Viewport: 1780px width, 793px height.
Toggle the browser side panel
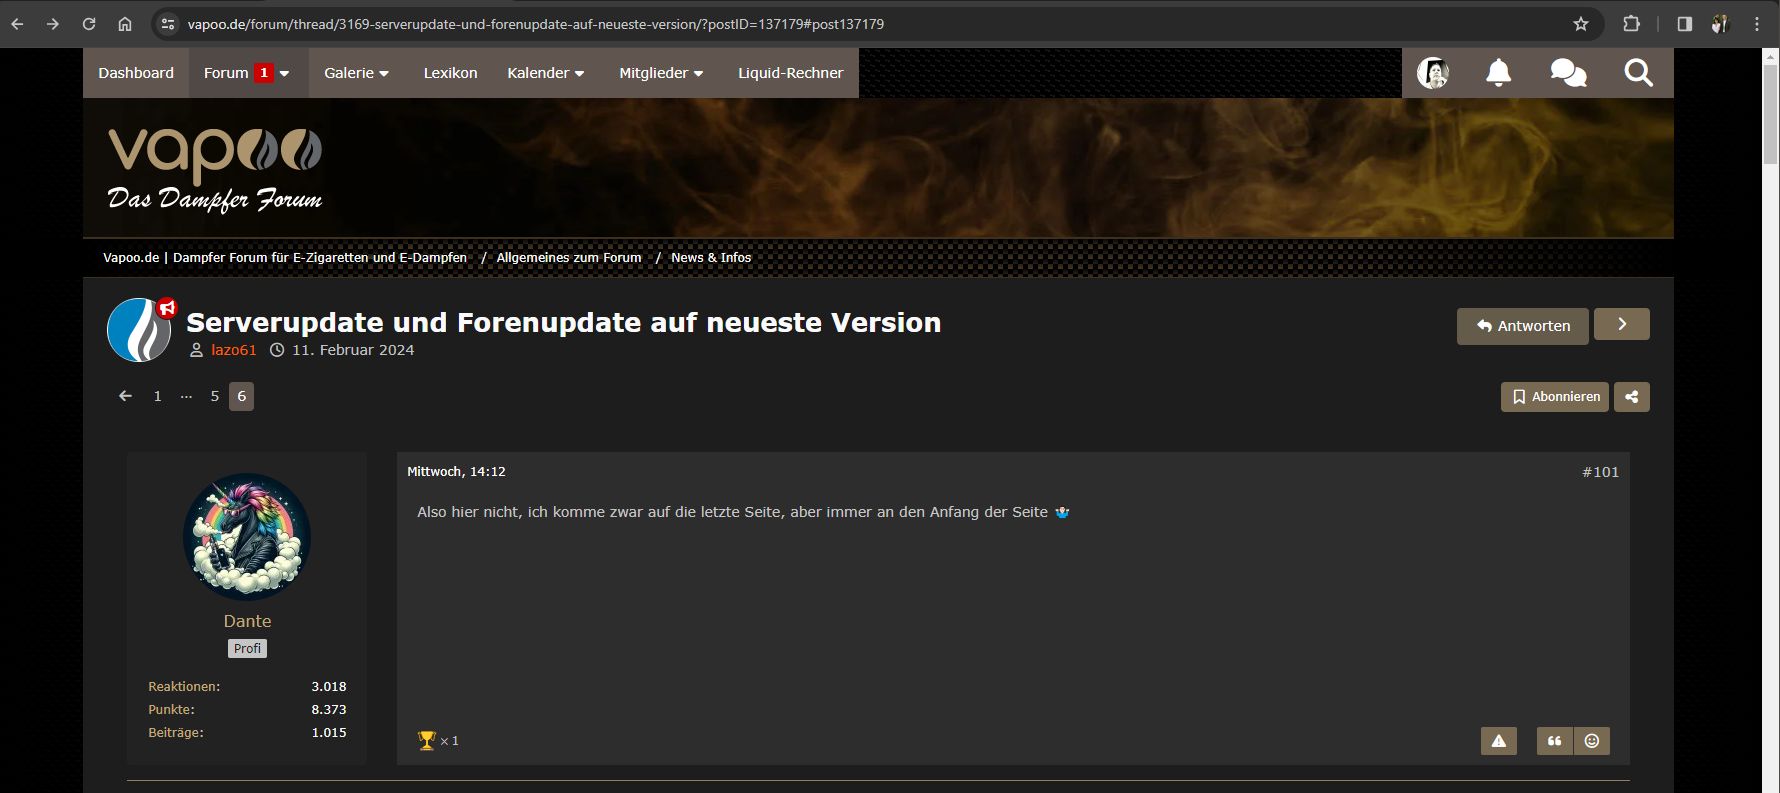tap(1684, 24)
